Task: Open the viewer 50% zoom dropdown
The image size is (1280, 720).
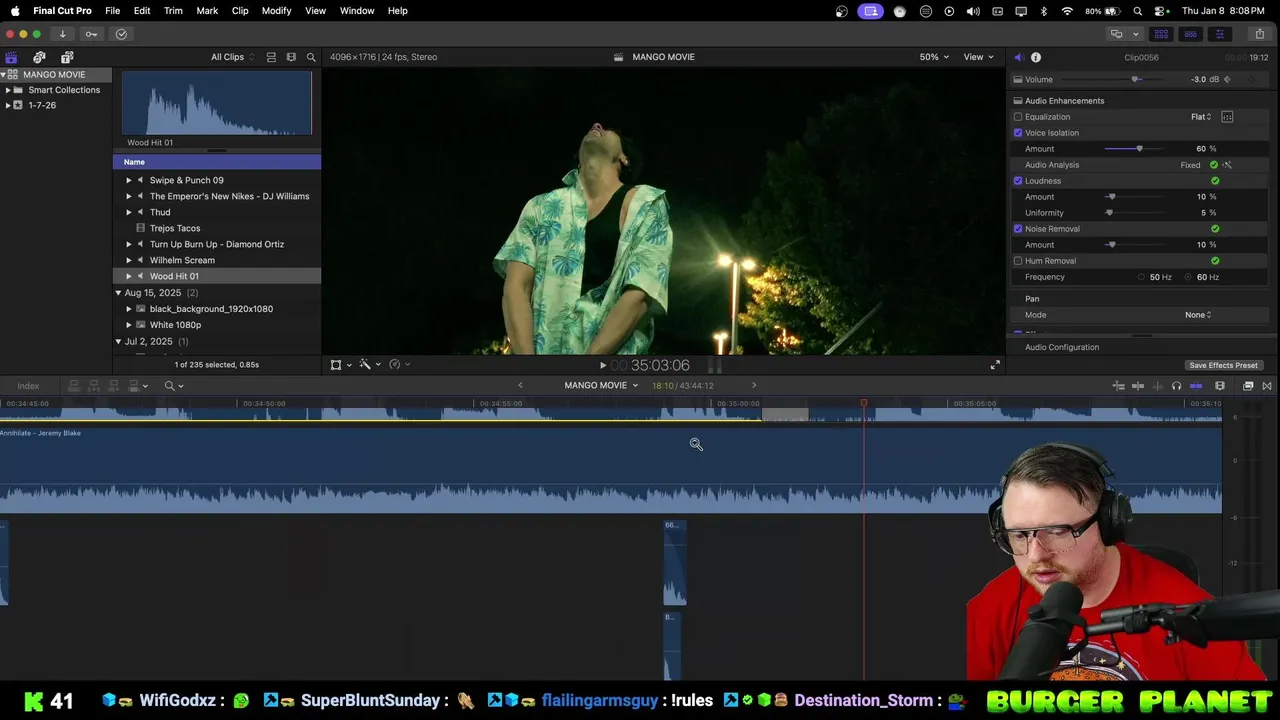Action: (934, 57)
